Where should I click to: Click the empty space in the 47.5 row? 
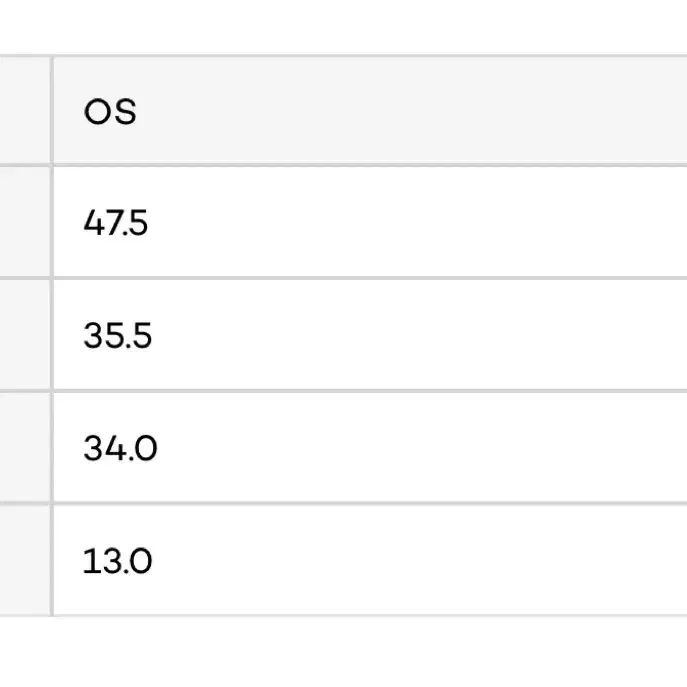416,222
